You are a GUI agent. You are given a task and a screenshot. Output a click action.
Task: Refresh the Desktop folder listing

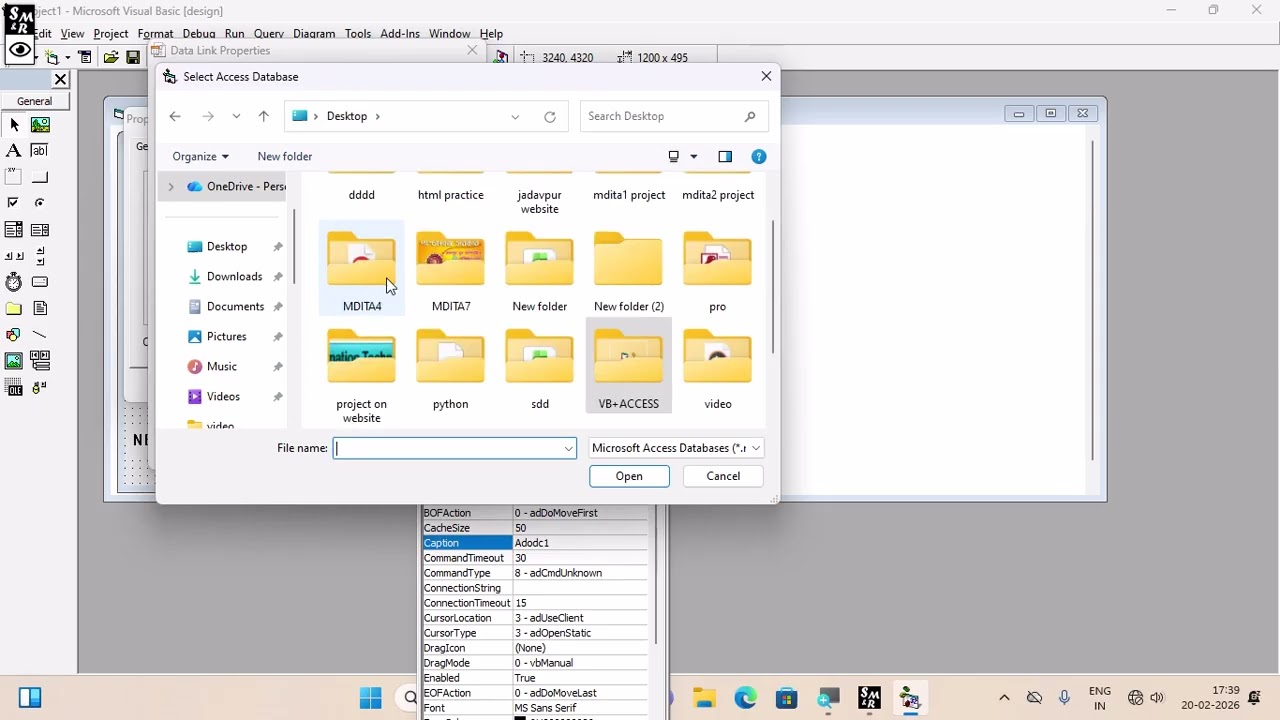point(550,116)
